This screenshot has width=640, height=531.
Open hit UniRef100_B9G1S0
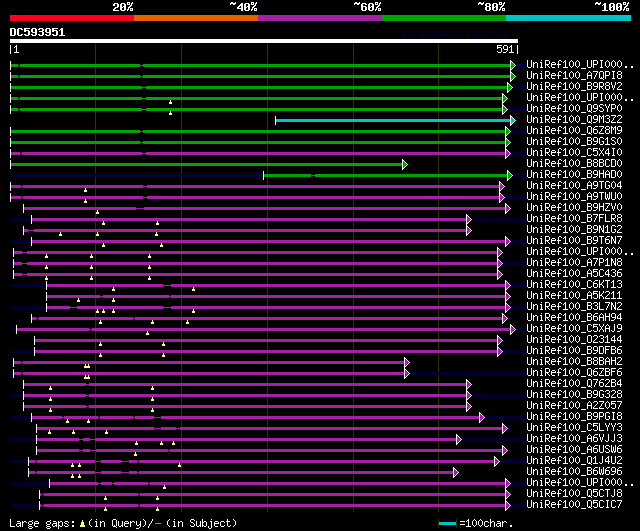pyautogui.click(x=574, y=142)
